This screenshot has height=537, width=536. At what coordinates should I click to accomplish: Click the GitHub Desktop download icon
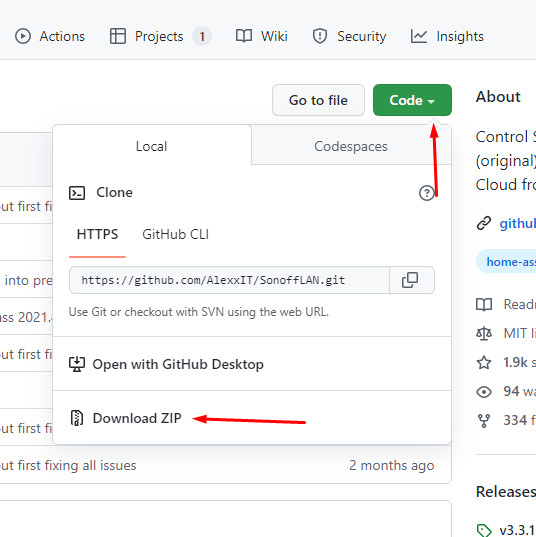77,364
